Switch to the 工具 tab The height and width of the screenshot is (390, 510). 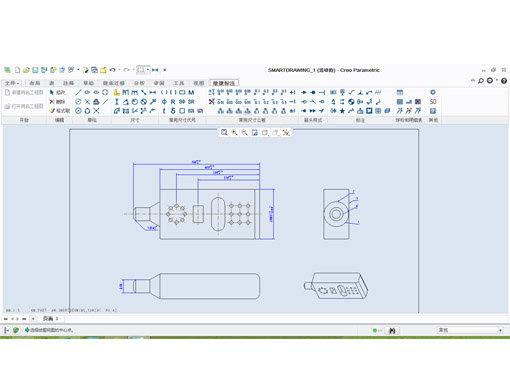click(x=179, y=83)
